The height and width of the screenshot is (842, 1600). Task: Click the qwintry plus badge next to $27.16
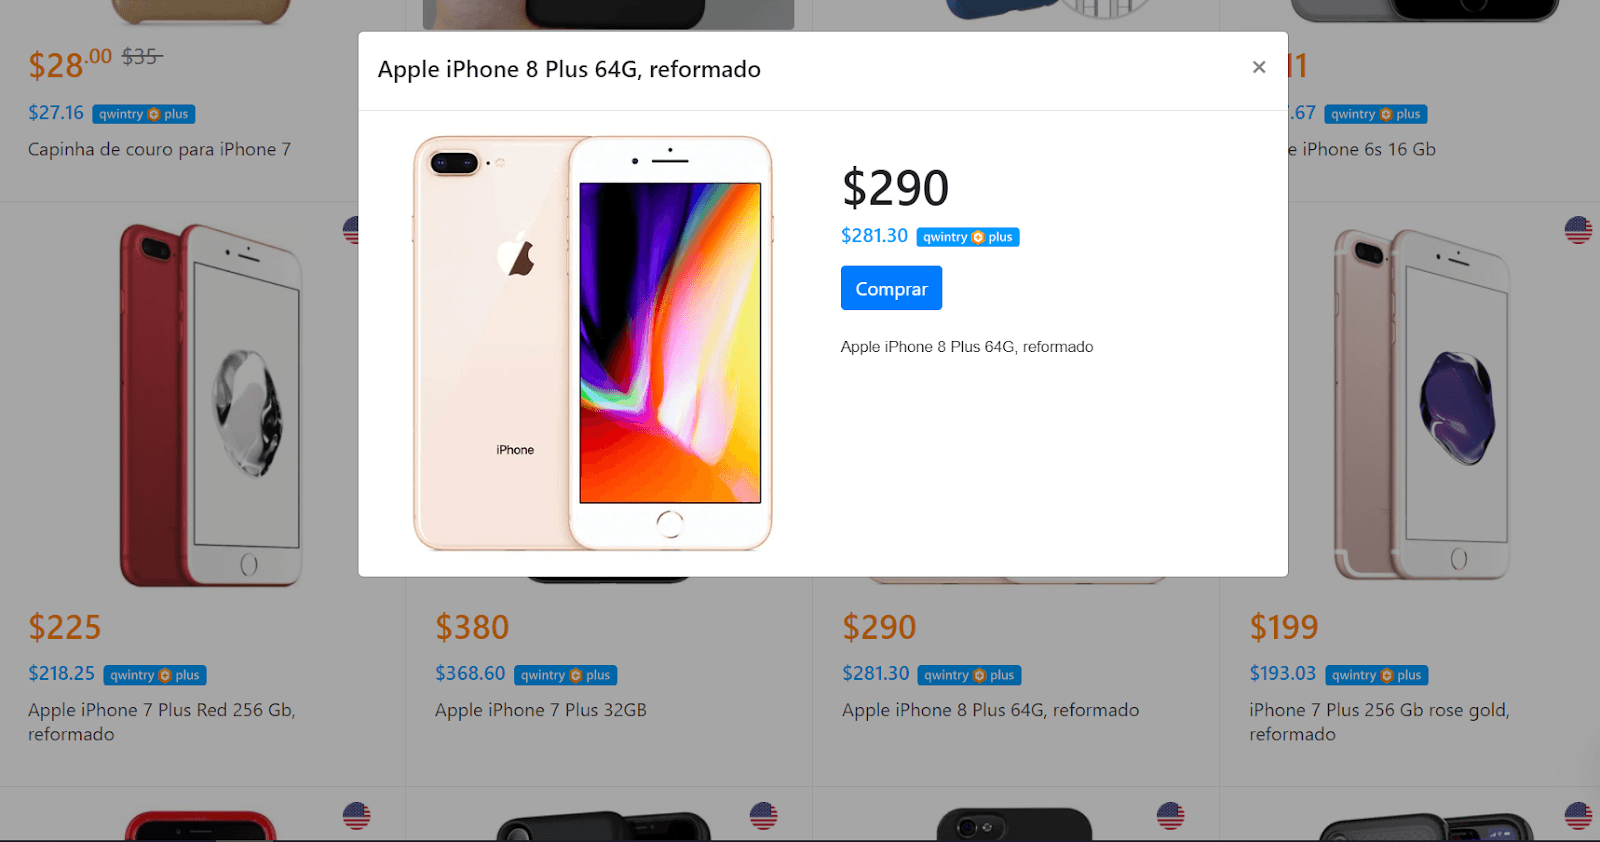tap(144, 114)
